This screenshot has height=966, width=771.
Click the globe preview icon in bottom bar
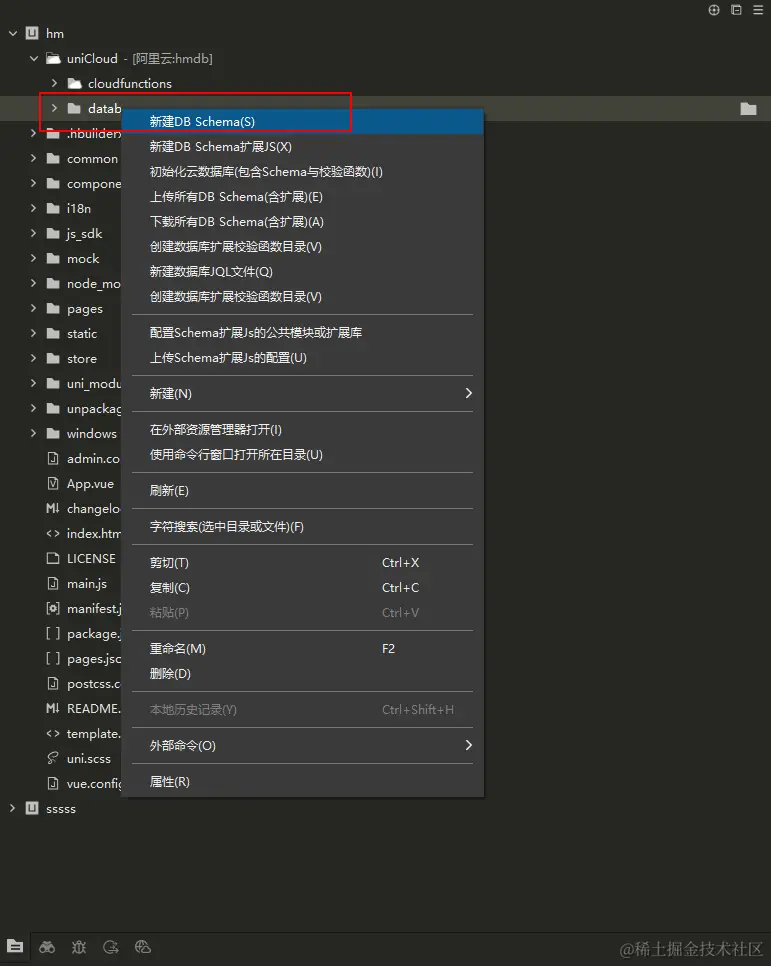coord(143,947)
